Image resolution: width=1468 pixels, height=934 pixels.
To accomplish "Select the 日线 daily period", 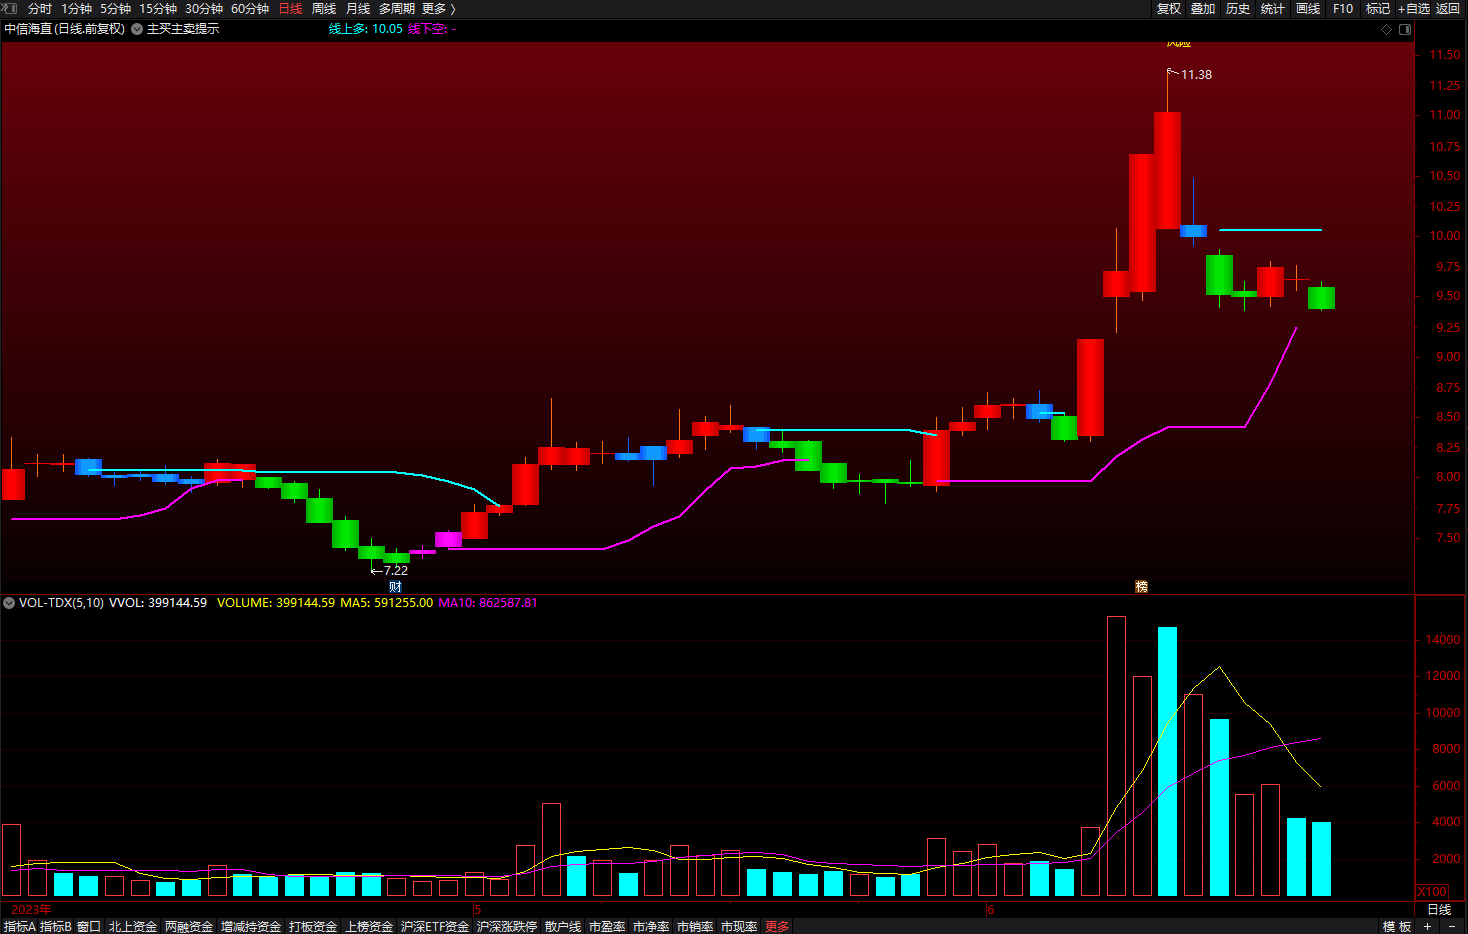I will point(290,9).
